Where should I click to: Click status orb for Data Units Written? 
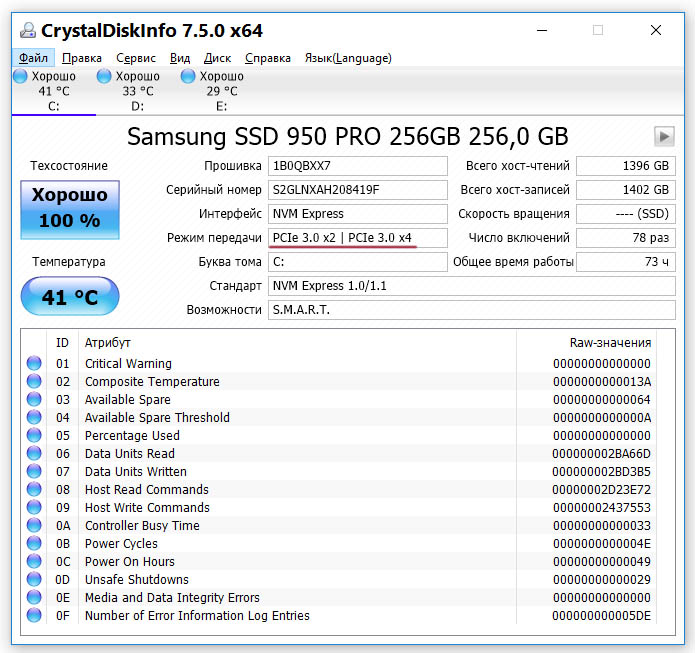pos(34,471)
